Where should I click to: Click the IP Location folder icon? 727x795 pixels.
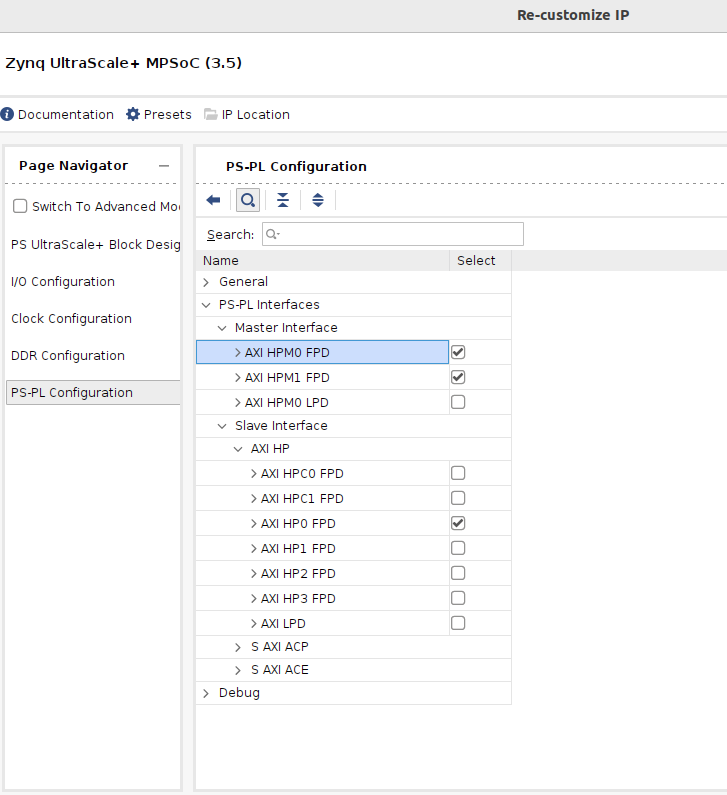pyautogui.click(x=210, y=115)
